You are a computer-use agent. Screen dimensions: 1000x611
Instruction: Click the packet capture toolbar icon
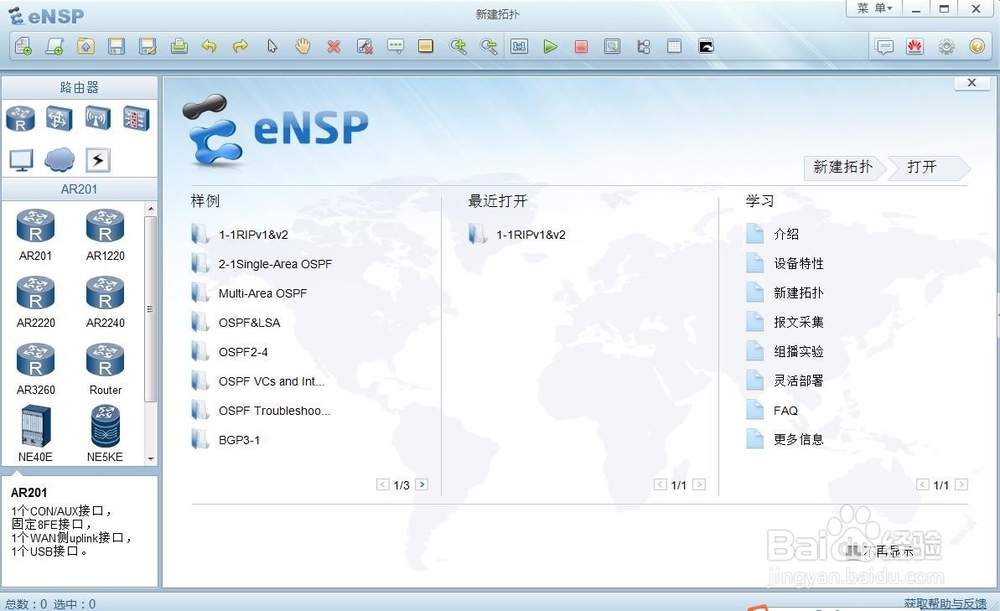(612, 47)
